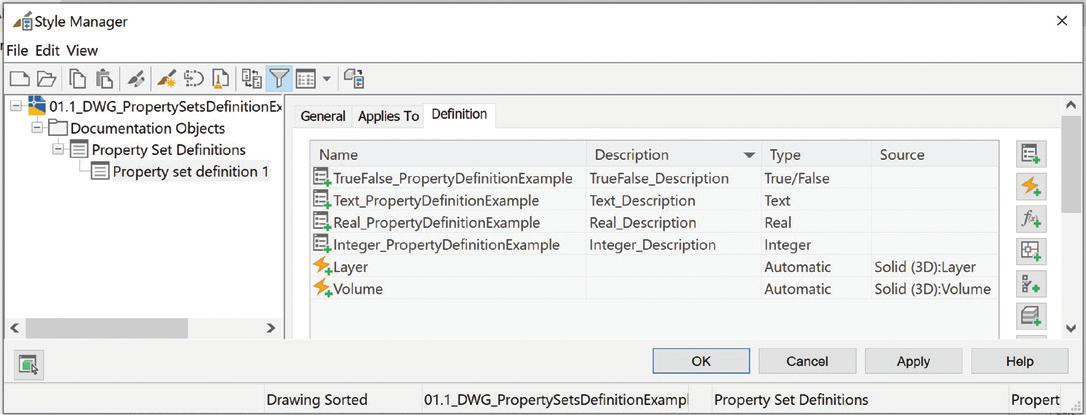Click the Paste style toolbar icon

[x=104, y=79]
